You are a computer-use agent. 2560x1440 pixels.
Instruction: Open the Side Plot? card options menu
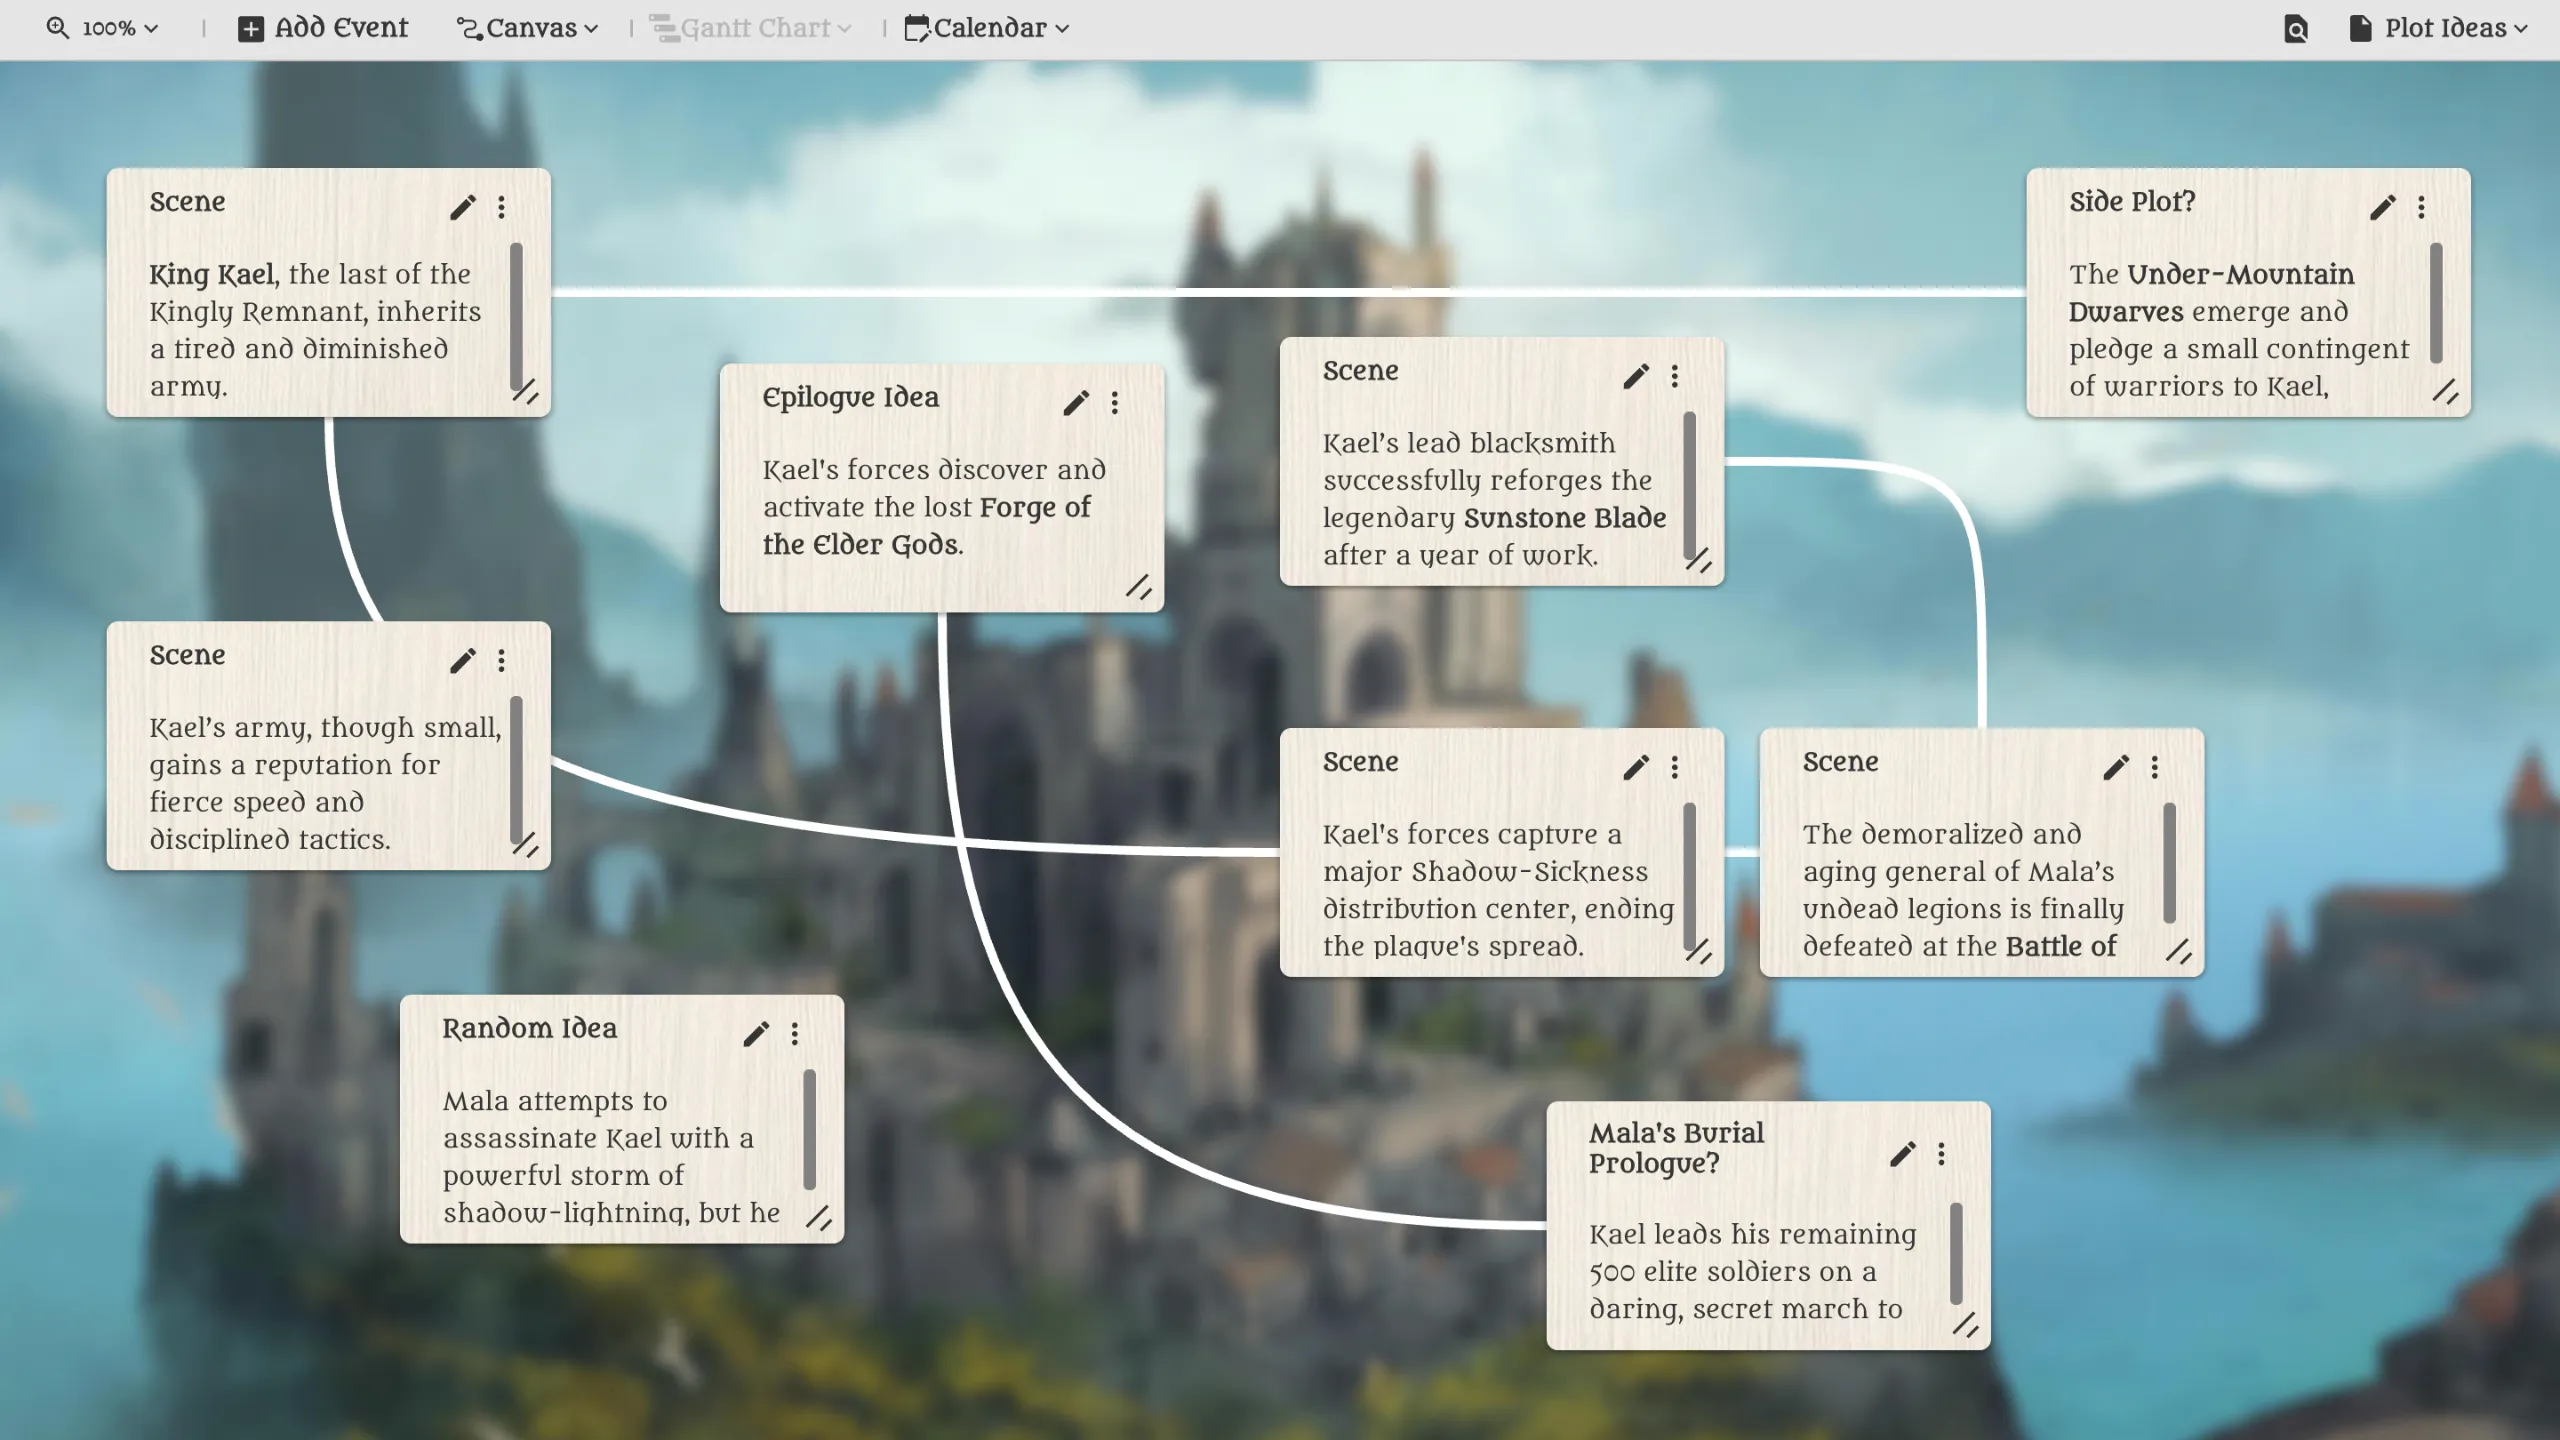tap(2421, 207)
